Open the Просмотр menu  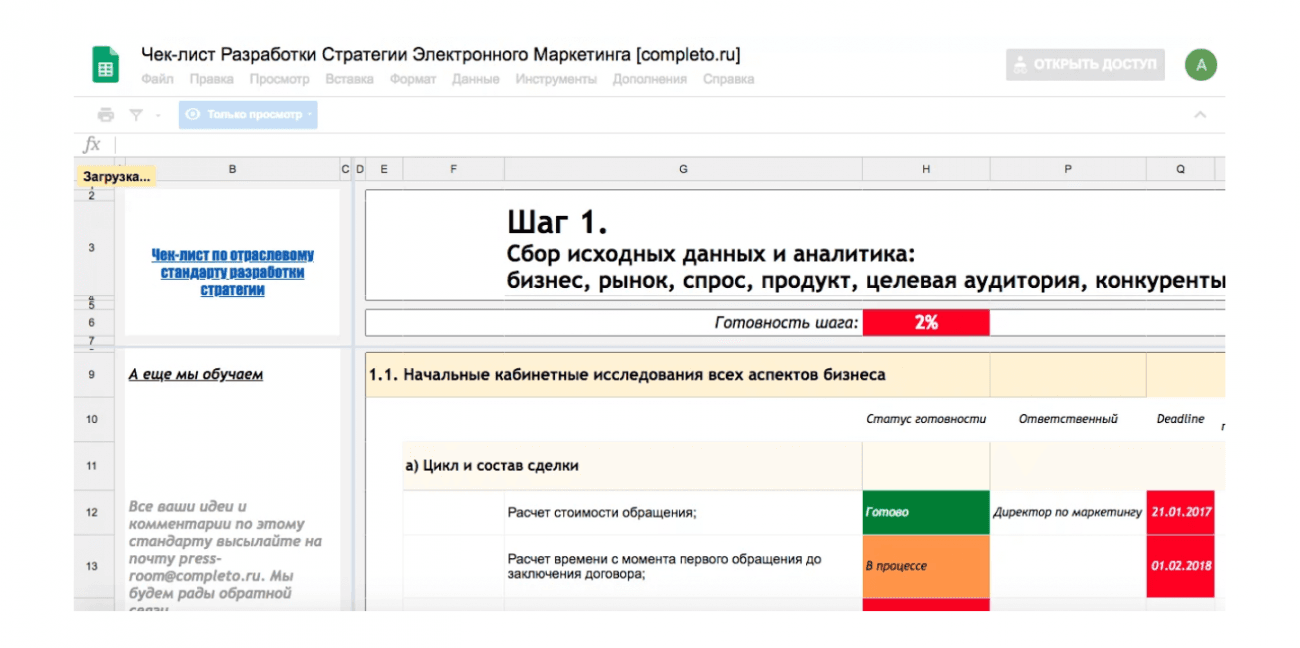(x=279, y=79)
